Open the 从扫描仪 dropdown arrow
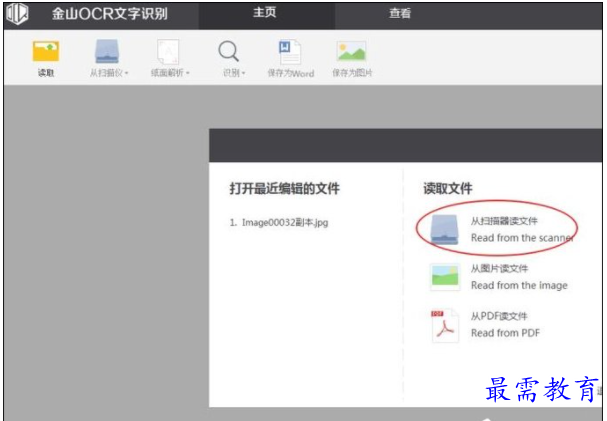 coord(127,73)
